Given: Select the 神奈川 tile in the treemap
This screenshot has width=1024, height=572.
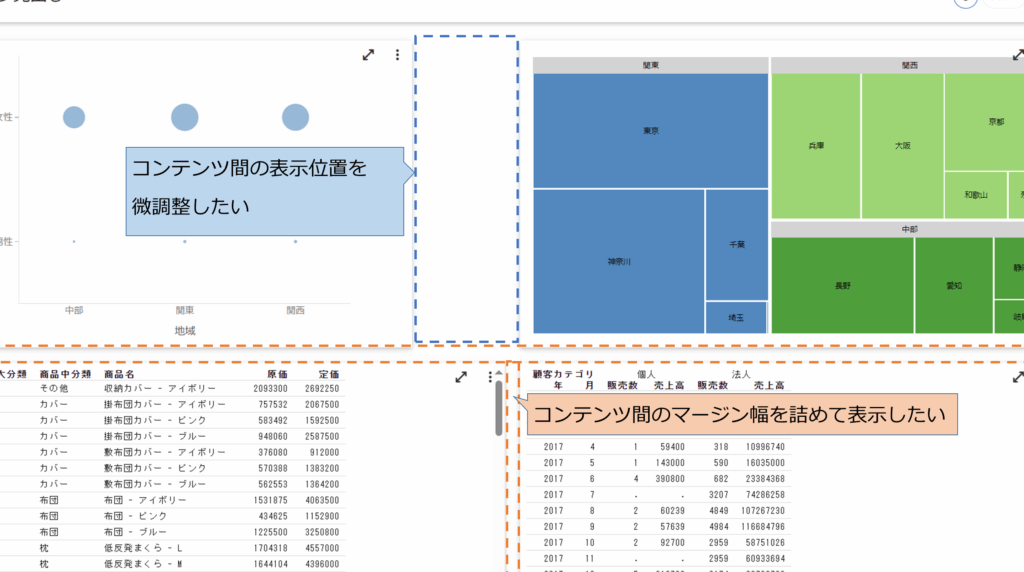Looking at the screenshot, I should point(619,261).
